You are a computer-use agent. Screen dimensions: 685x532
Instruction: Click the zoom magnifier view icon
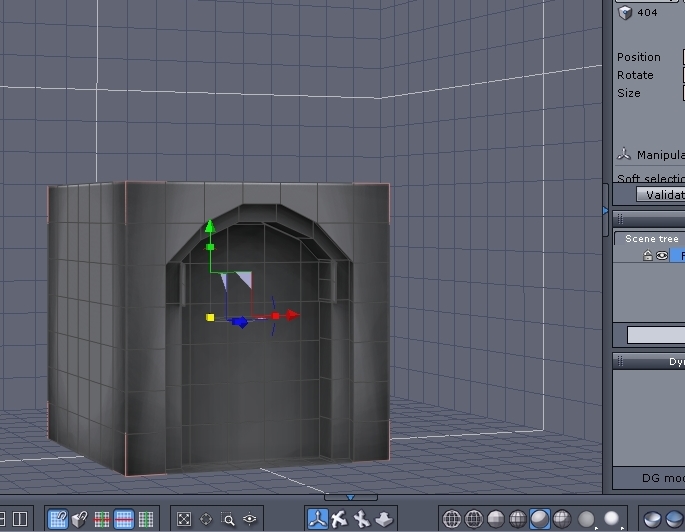point(228,519)
